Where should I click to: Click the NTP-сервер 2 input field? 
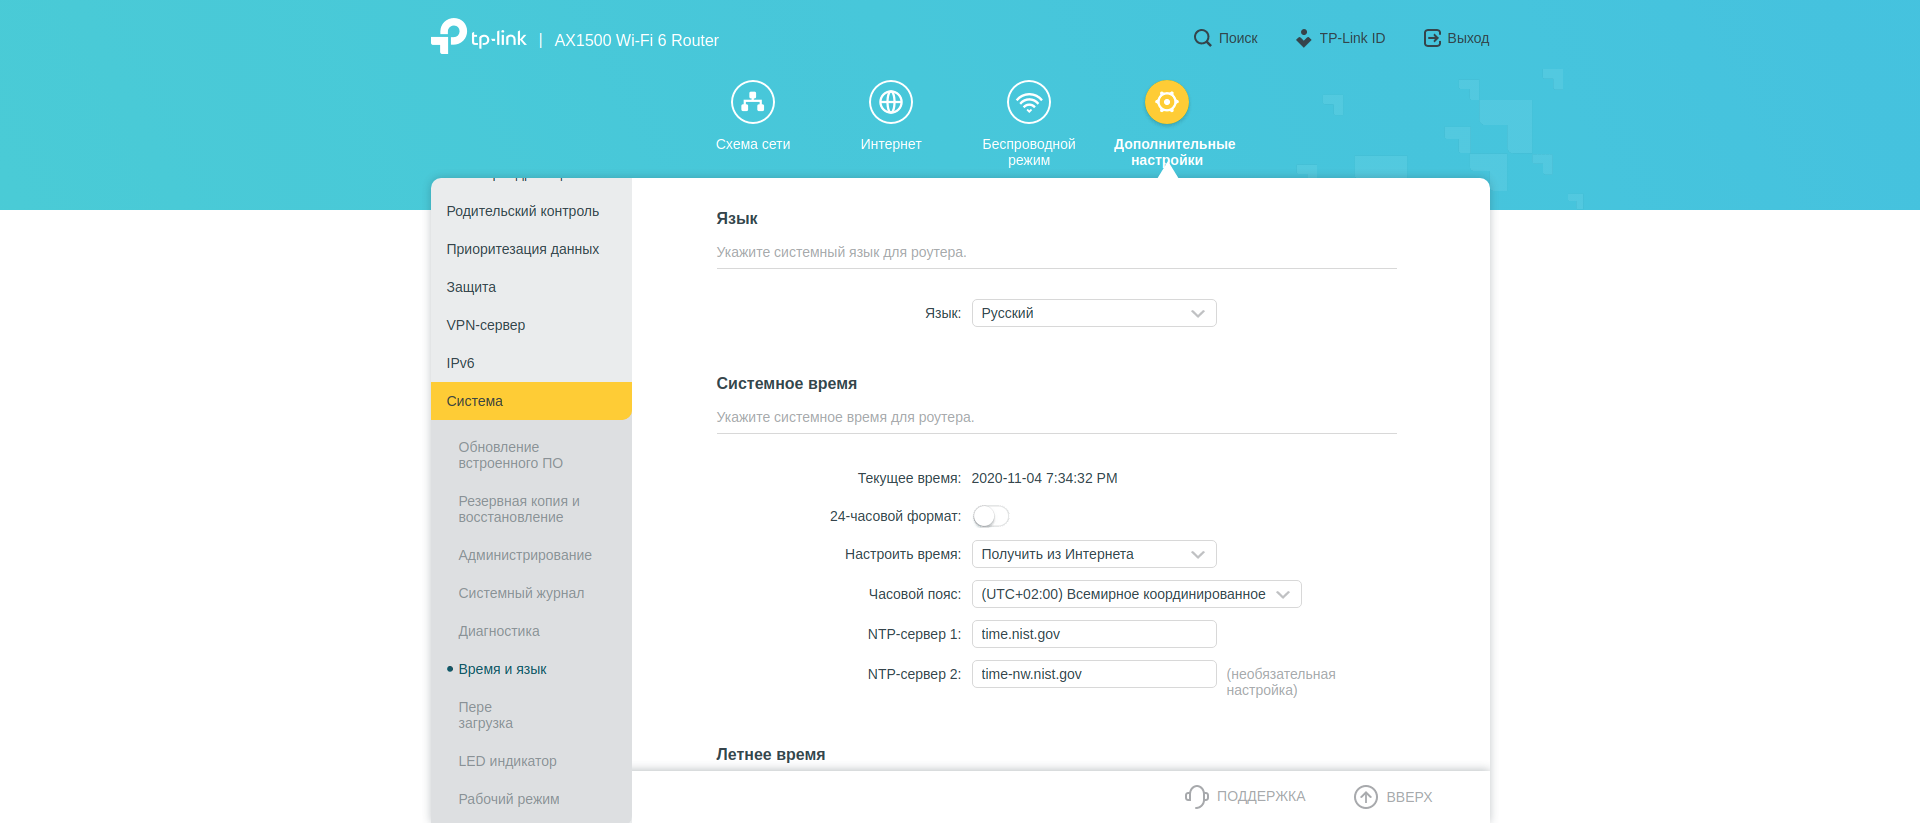coord(1093,674)
